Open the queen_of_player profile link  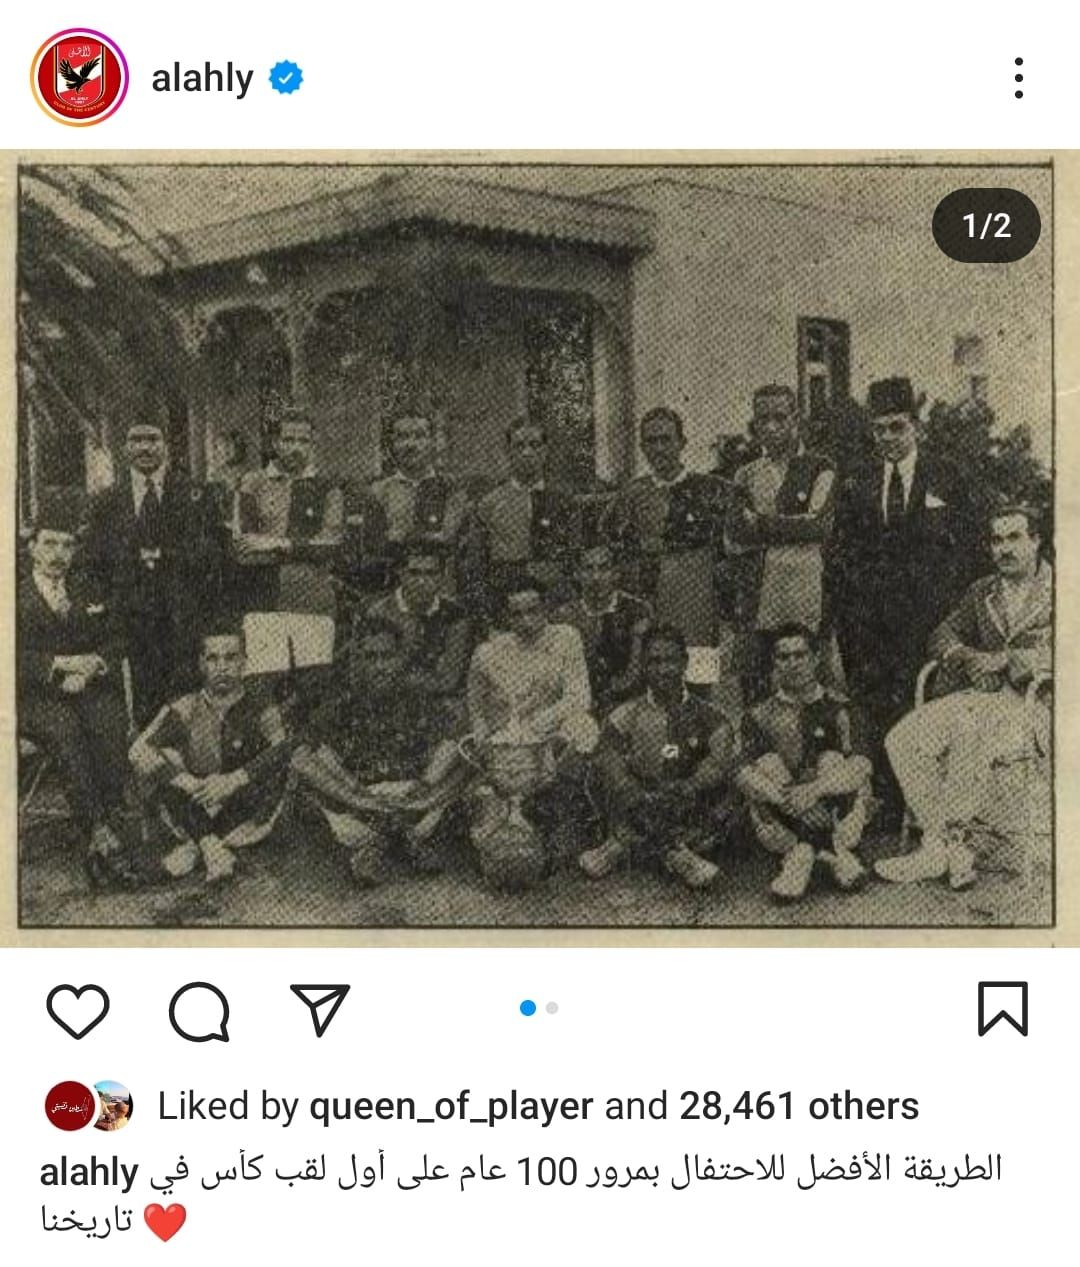pos(451,1106)
